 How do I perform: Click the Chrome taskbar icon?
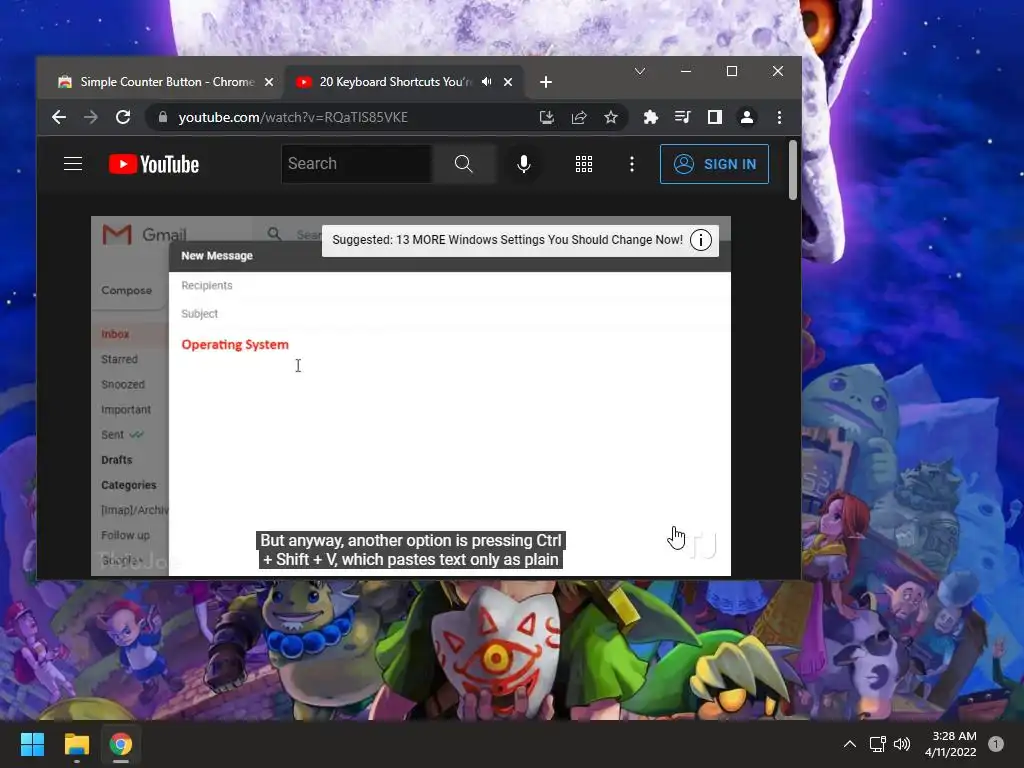[x=121, y=744]
